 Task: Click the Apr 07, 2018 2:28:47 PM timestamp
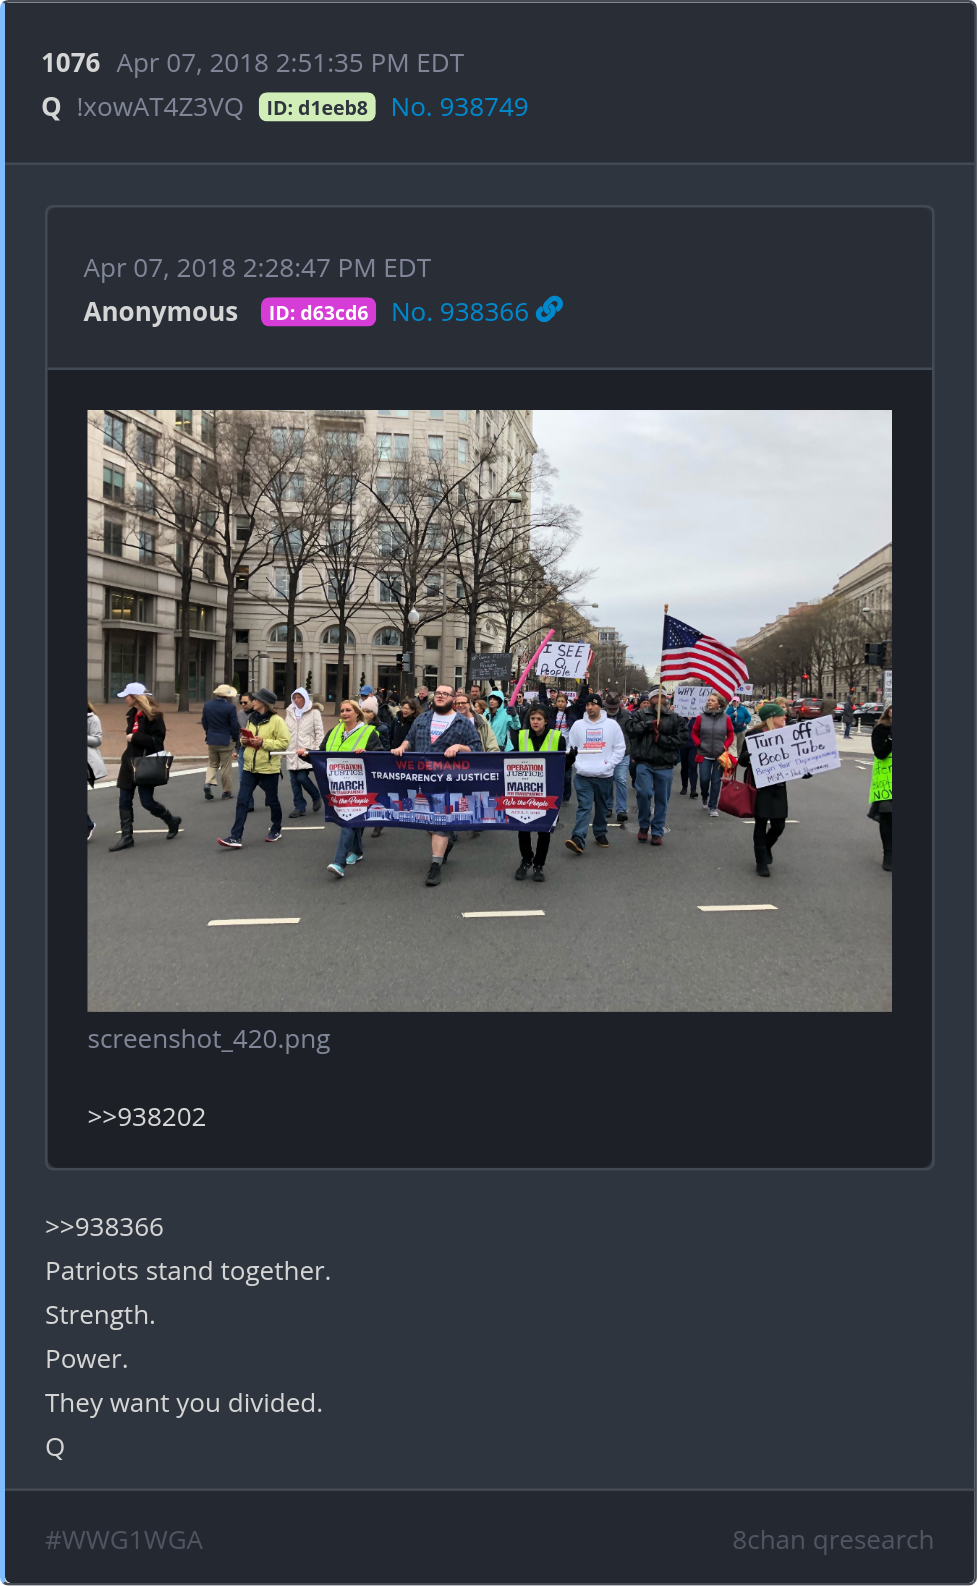(x=257, y=268)
